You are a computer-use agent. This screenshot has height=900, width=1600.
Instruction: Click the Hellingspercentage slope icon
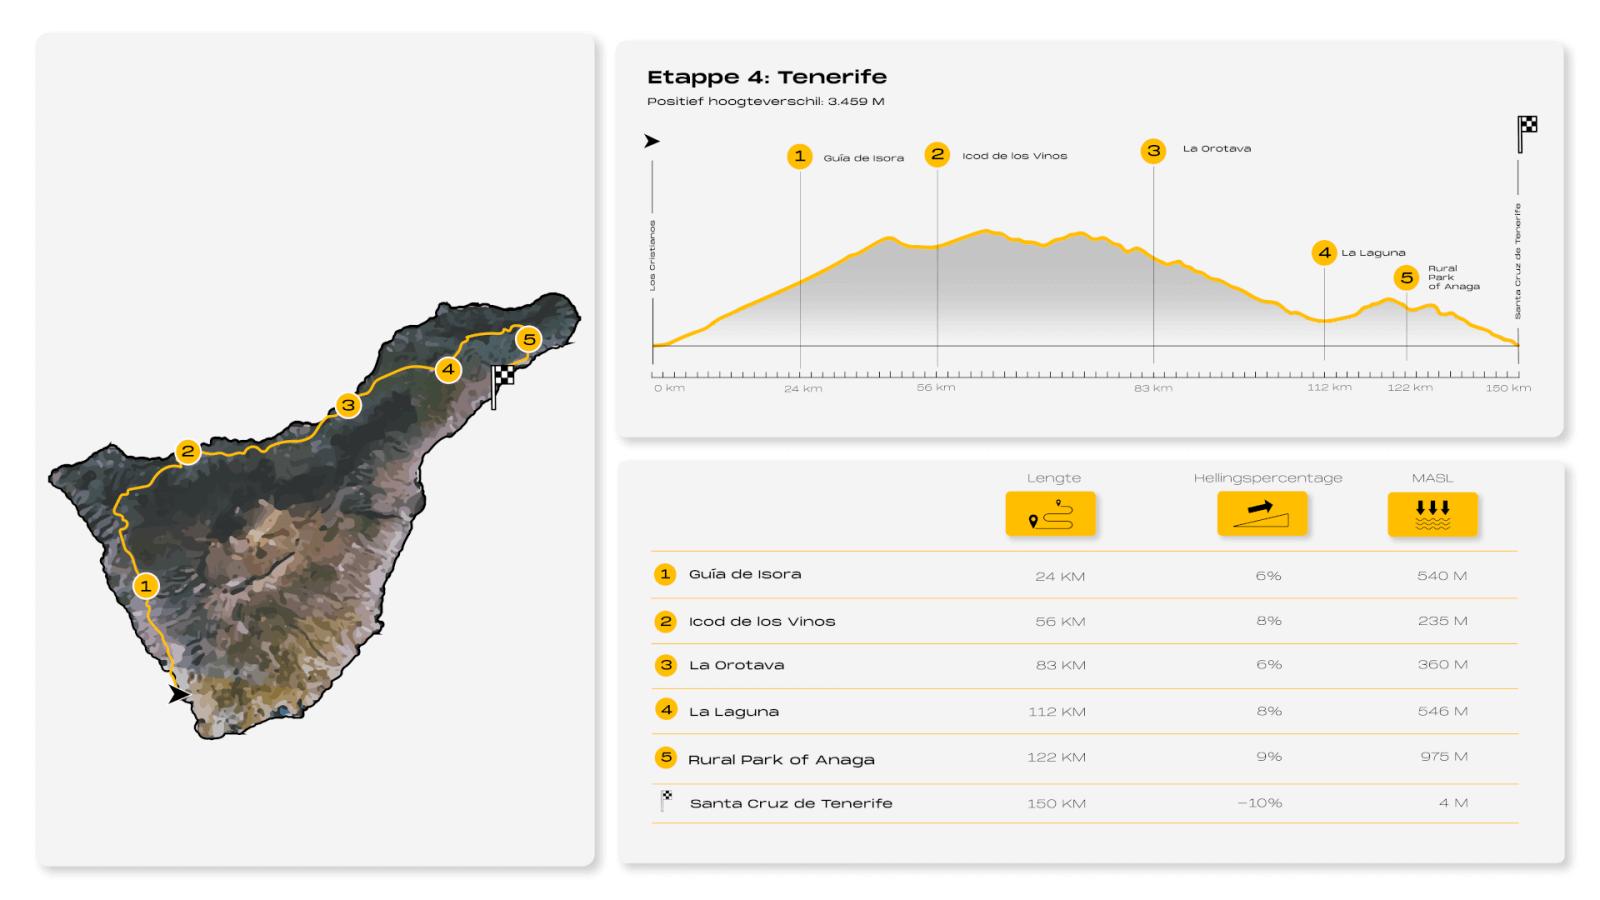tap(1262, 514)
